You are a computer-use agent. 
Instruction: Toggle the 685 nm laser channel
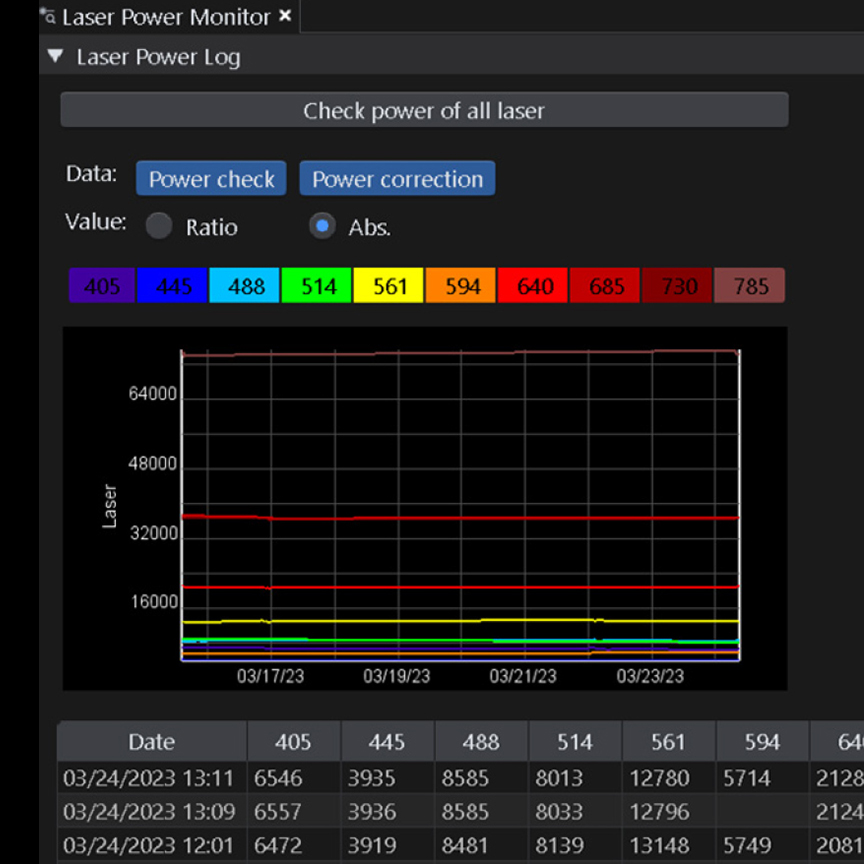click(604, 285)
